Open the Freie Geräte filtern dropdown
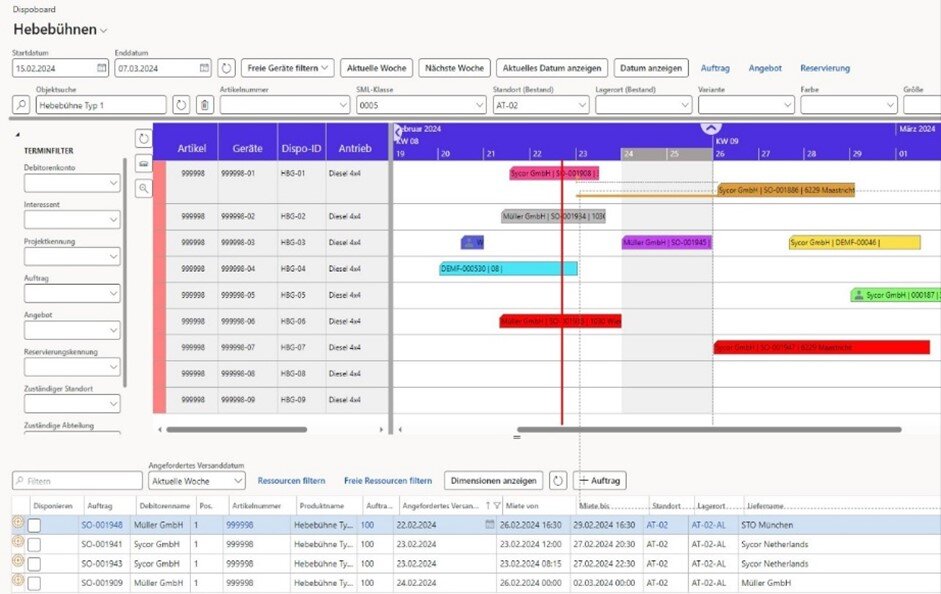Screen dimensions: 941x594 pyautogui.click(x=288, y=68)
